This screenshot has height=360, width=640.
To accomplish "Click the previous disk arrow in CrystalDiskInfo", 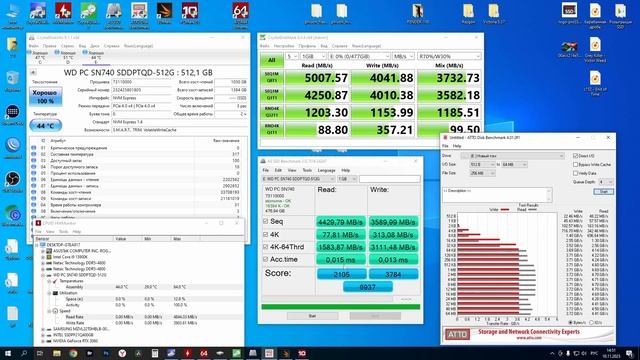I will pyautogui.click(x=33, y=72).
